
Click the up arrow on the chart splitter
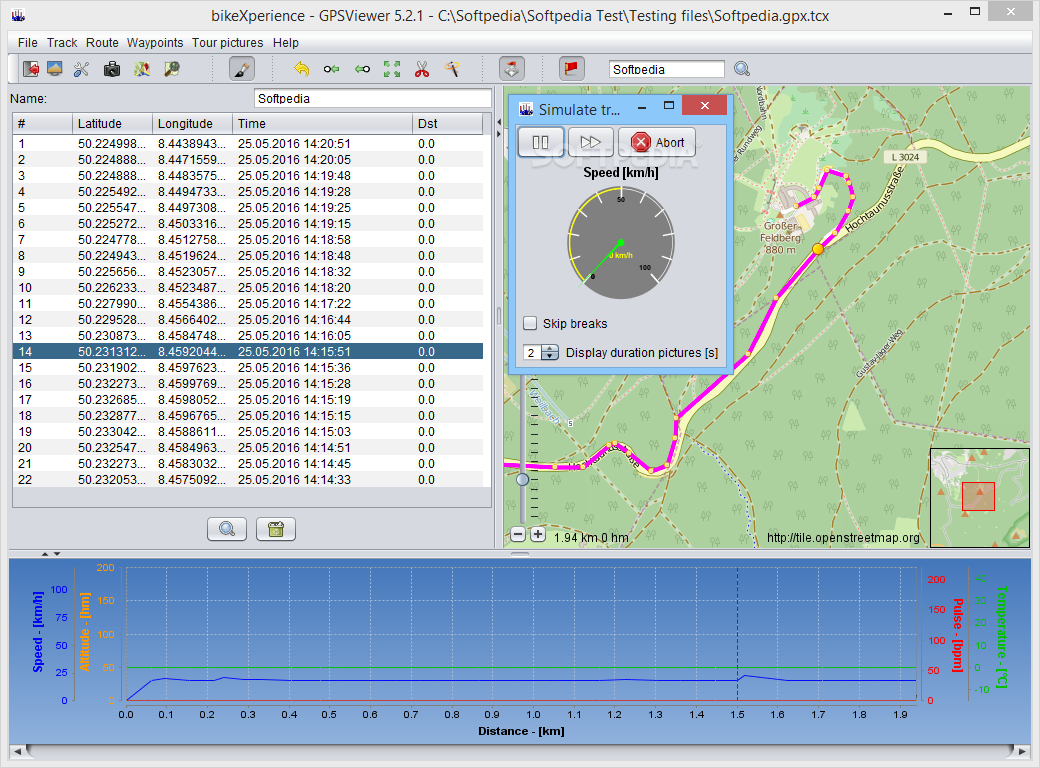(44, 554)
